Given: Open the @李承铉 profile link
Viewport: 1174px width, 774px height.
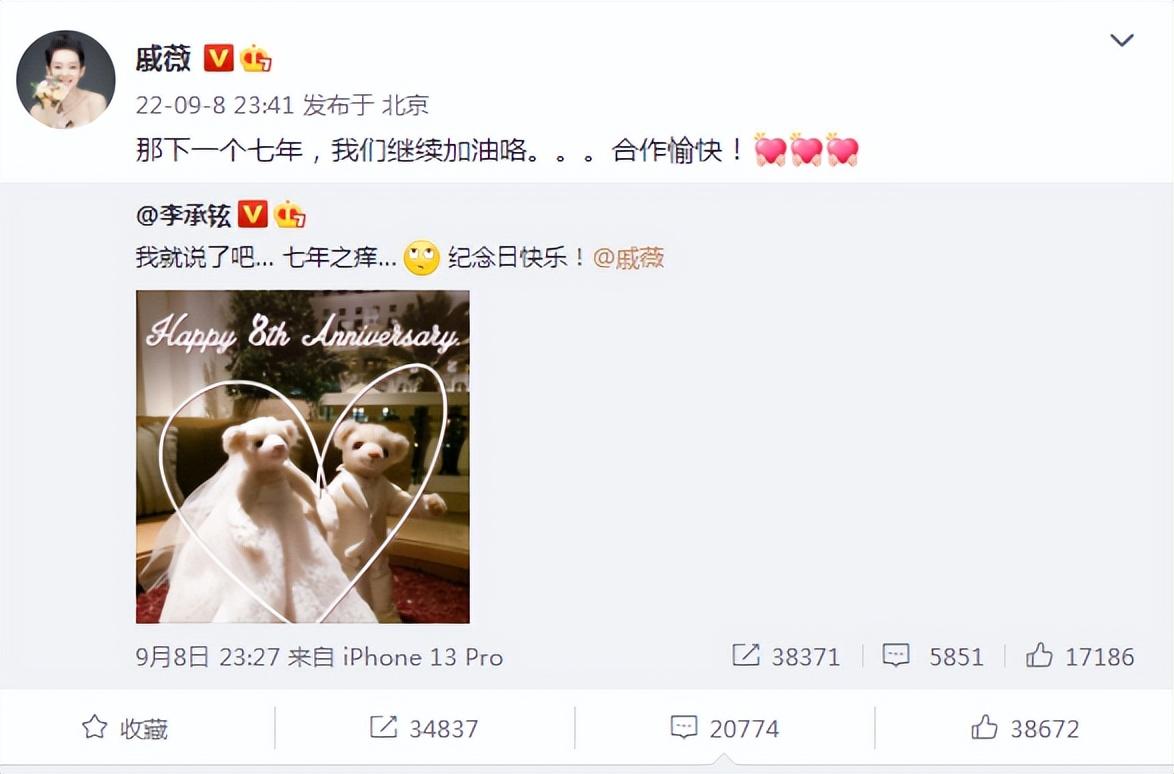Looking at the screenshot, I should pos(183,216).
